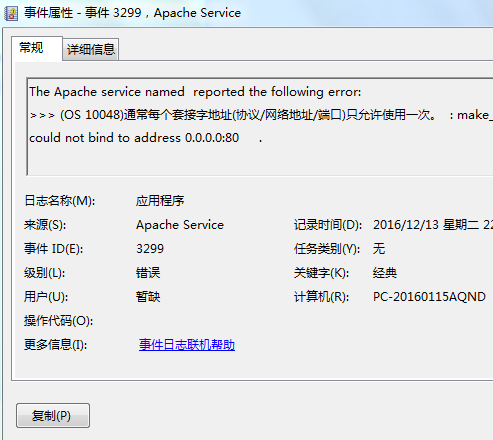Screen dimensions: 493x440
Task: Click inside the event description text box
Action: click(260, 127)
